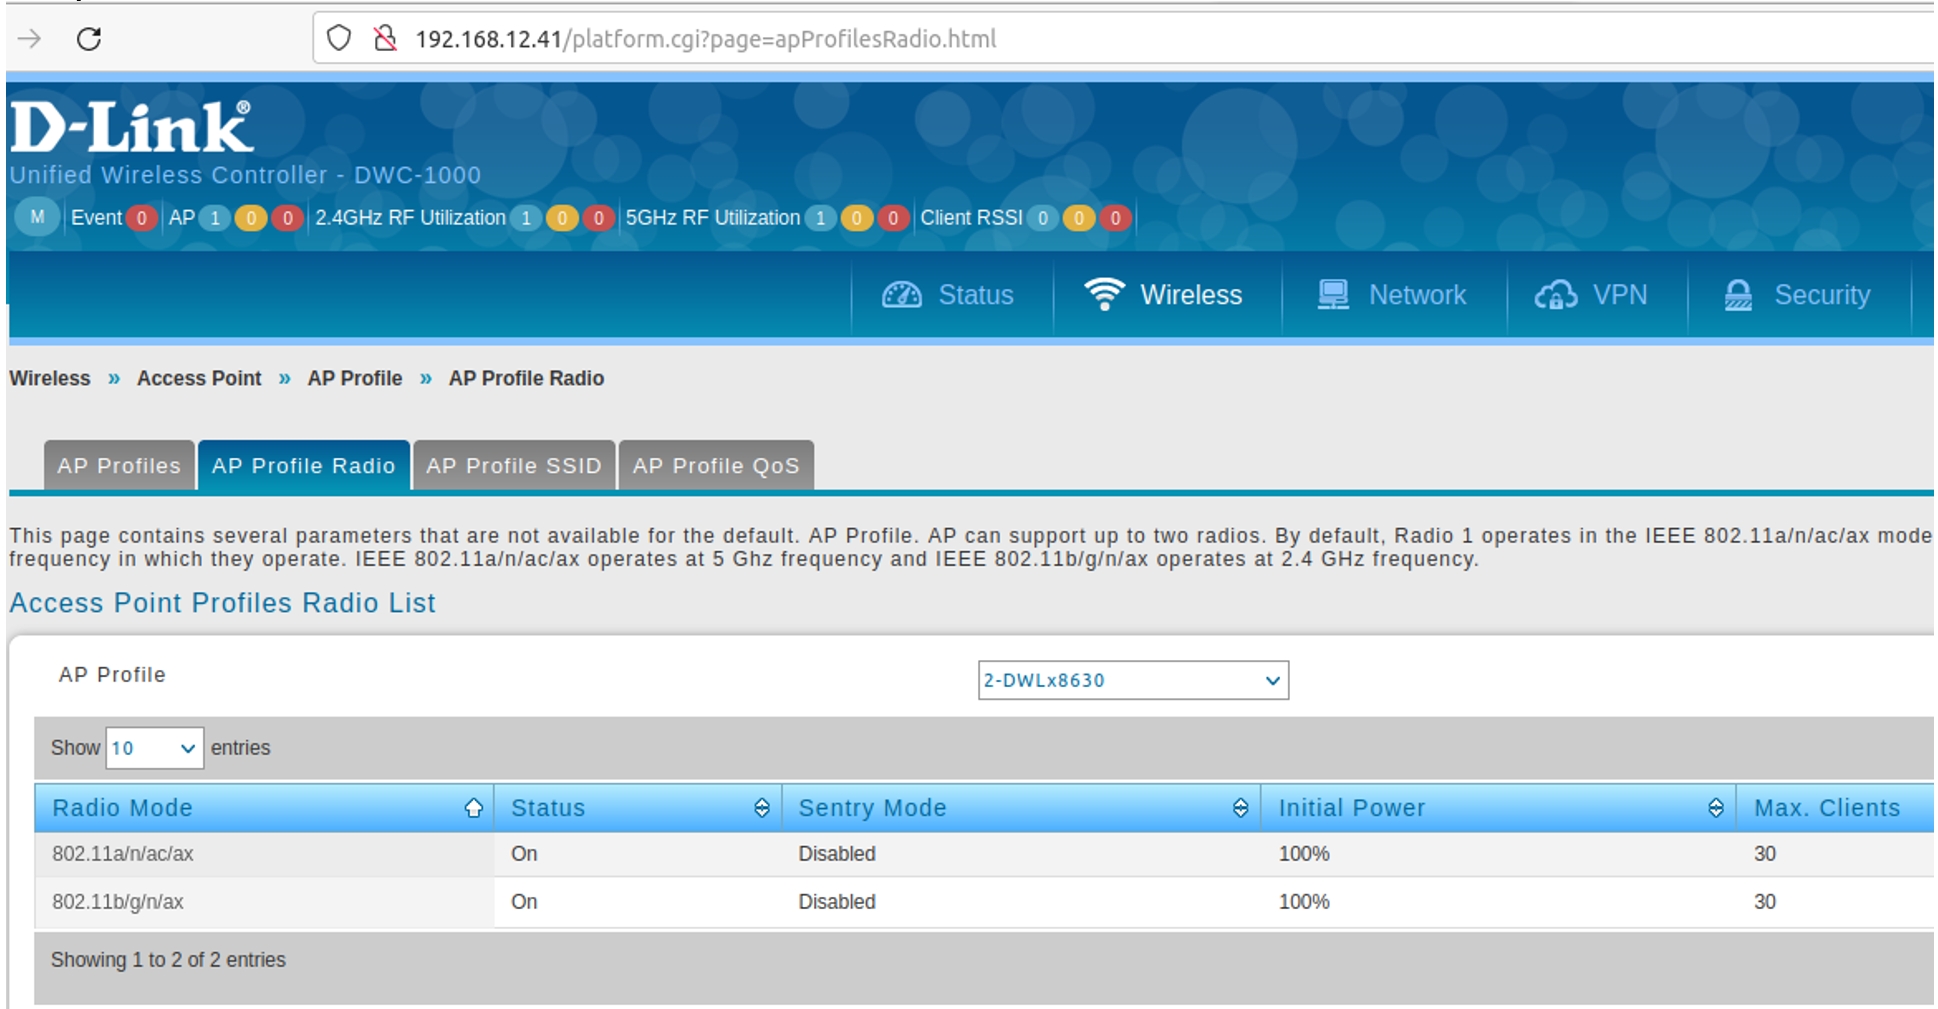
Task: Click the round M status badge
Action: tap(37, 217)
